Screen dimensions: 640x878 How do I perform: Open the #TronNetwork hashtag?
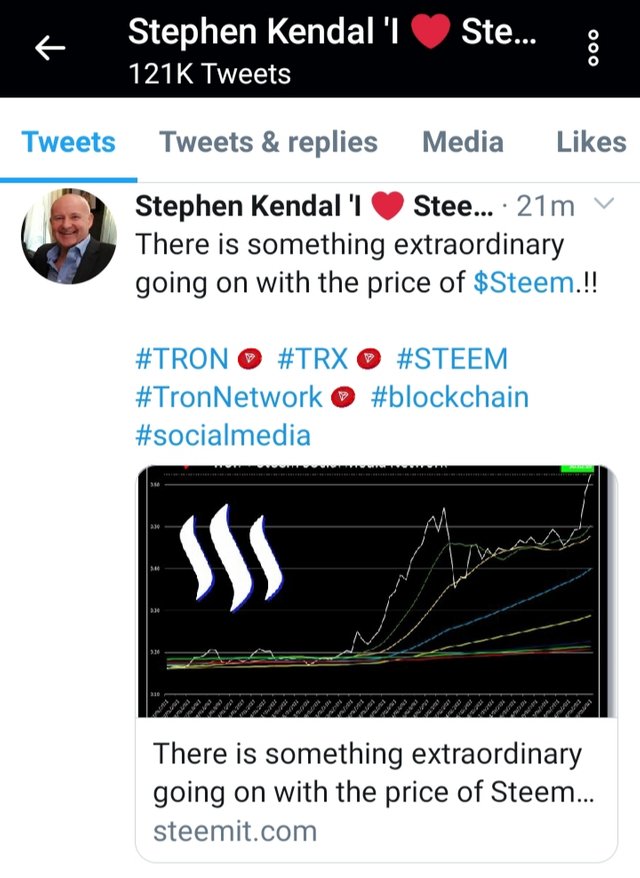(229, 397)
